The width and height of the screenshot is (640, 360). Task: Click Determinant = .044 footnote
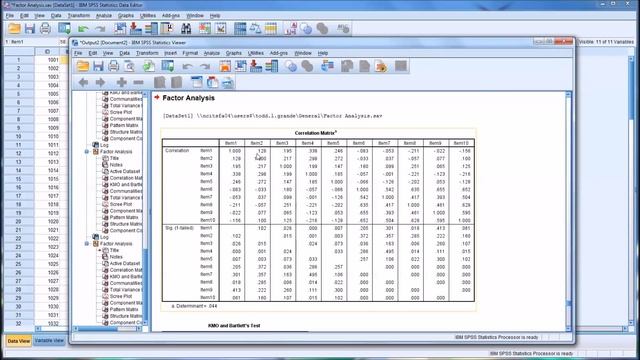pyautogui.click(x=194, y=306)
